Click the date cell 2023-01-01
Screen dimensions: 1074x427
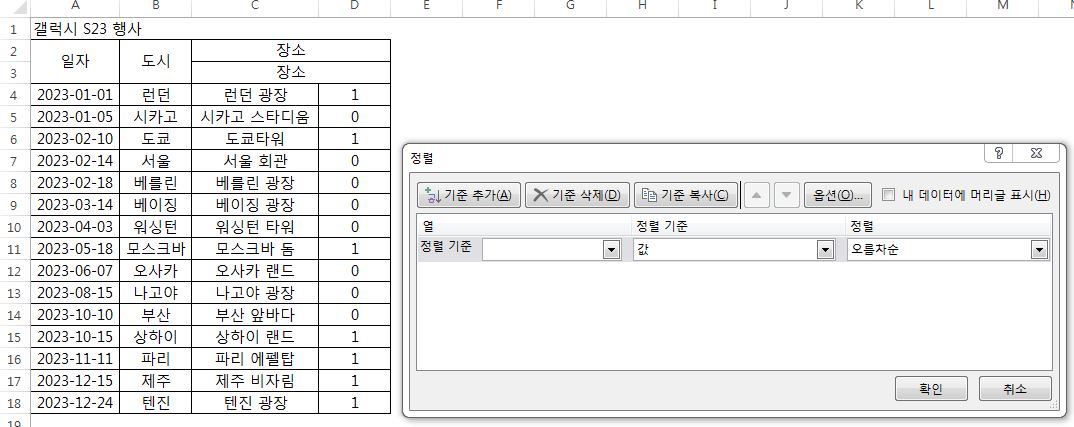click(75, 95)
